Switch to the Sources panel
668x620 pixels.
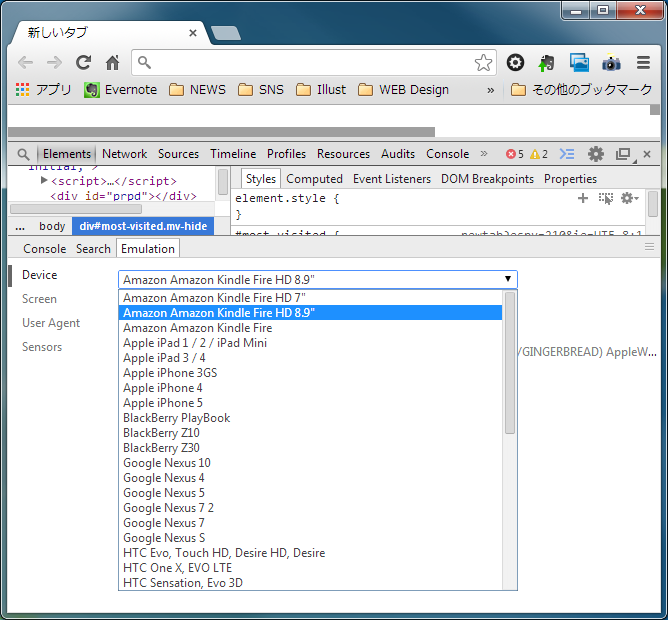click(179, 154)
